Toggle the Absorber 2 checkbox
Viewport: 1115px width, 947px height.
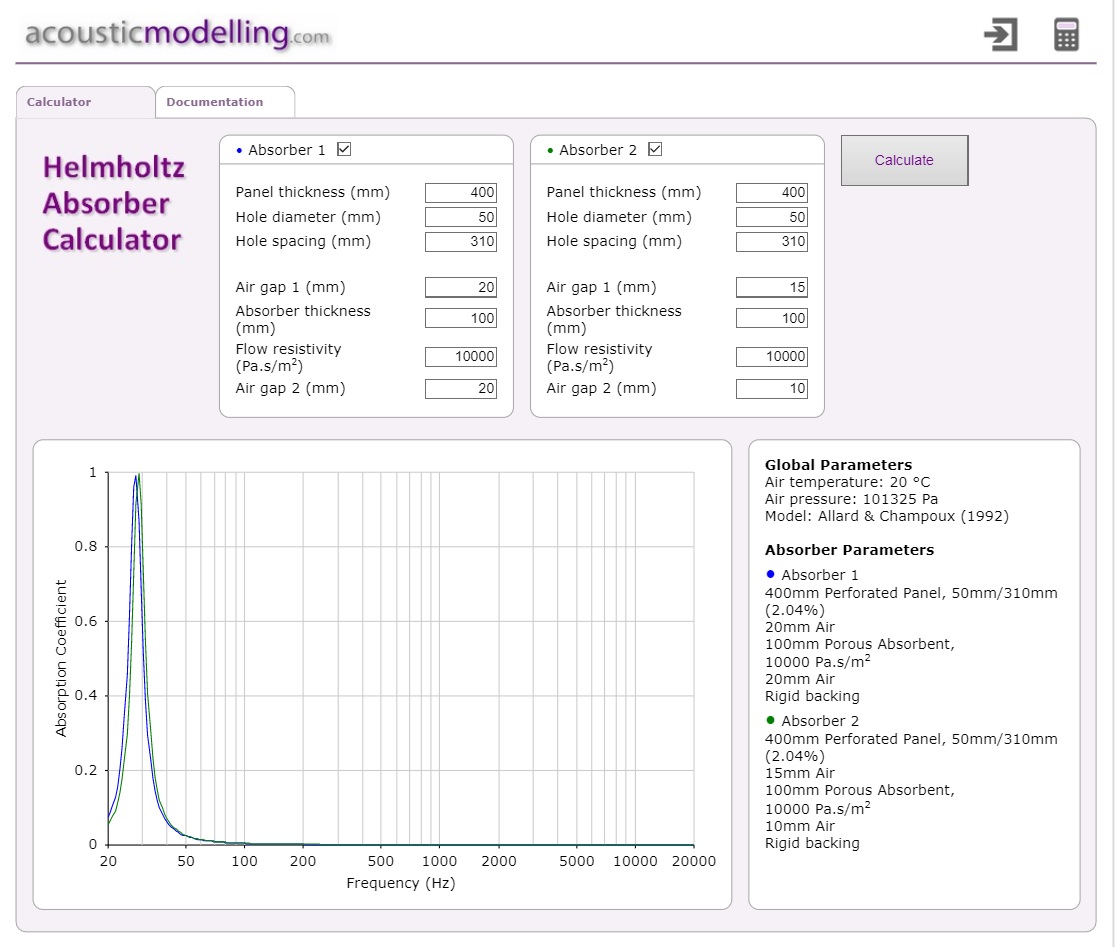pyautogui.click(x=655, y=150)
